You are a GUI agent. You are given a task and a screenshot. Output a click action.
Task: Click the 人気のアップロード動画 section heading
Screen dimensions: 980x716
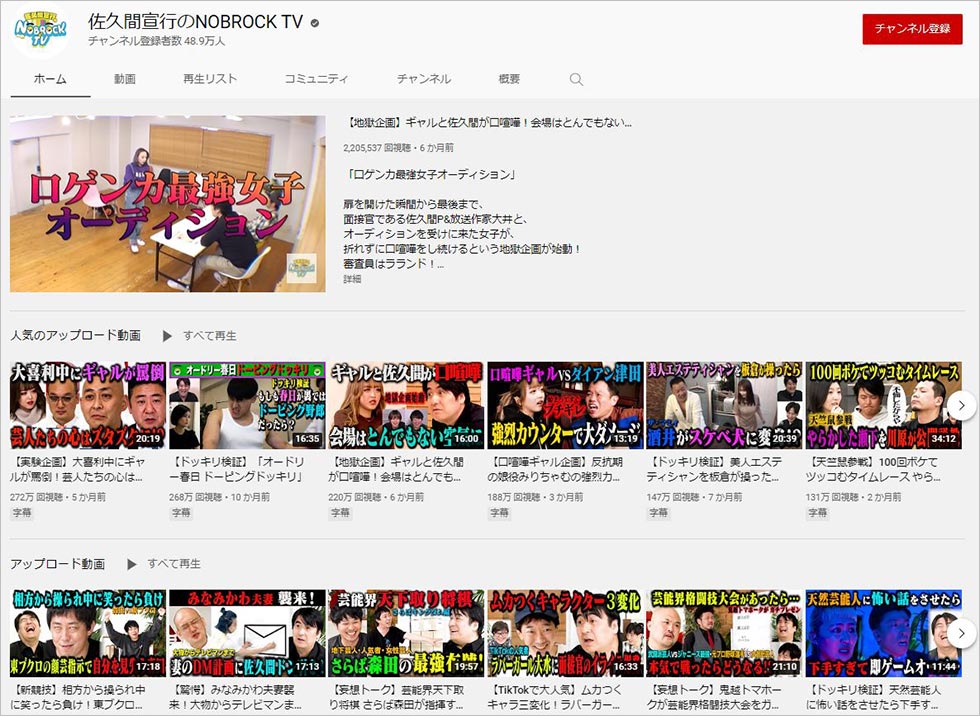(76, 336)
